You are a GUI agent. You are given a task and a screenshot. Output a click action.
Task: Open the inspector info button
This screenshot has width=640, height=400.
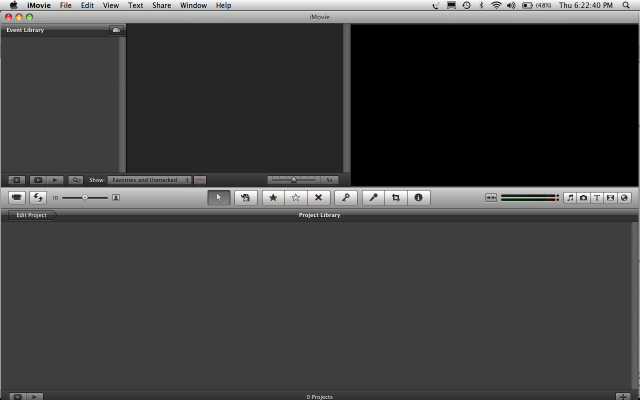418,198
